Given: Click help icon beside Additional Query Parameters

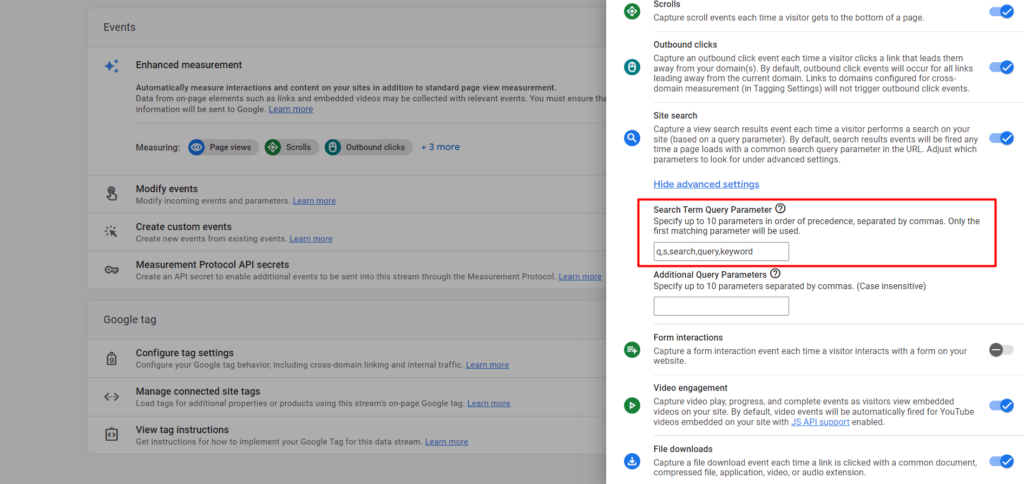Looking at the screenshot, I should click(775, 274).
